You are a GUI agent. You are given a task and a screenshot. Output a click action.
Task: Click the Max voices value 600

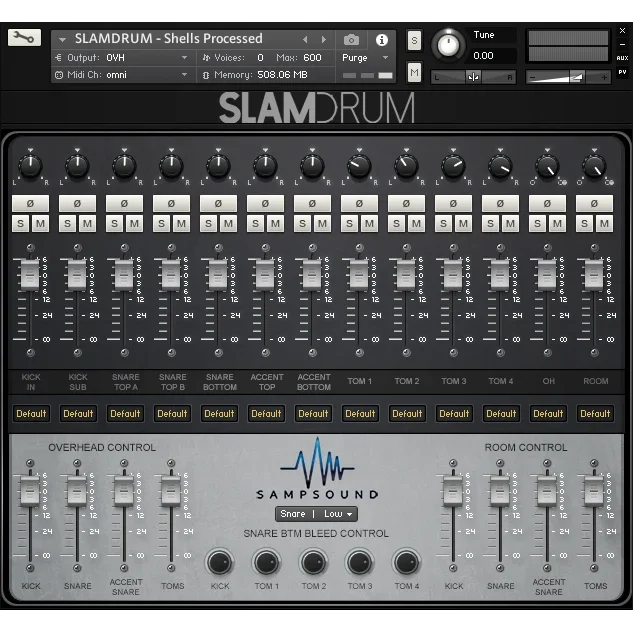pyautogui.click(x=312, y=58)
